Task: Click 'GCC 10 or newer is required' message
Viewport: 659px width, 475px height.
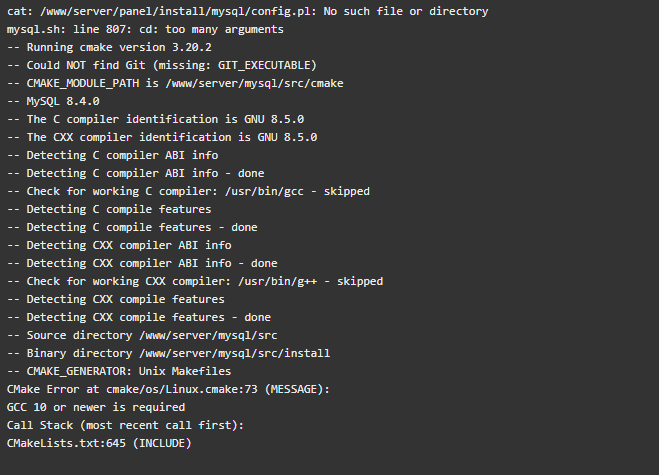Action: coord(96,407)
